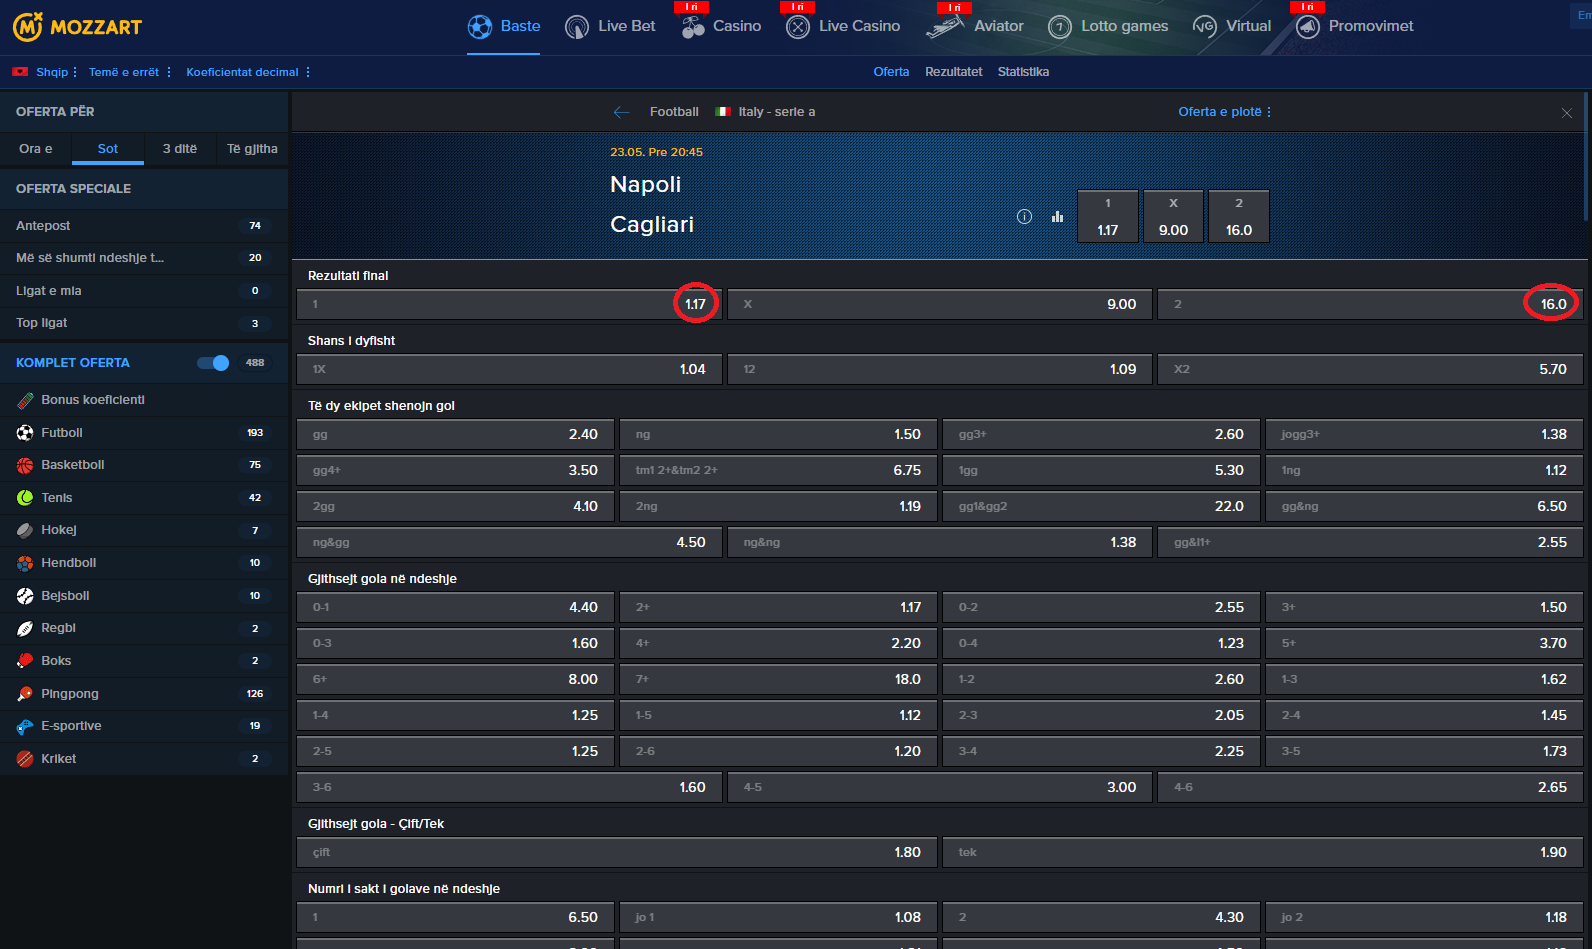
Task: Open the Aviator plane icon
Action: click(x=944, y=27)
